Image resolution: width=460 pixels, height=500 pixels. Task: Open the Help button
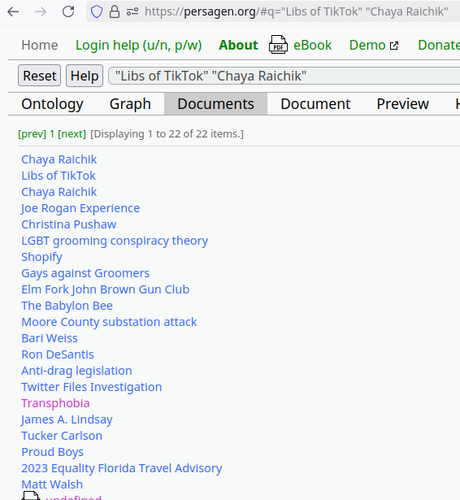tap(84, 76)
